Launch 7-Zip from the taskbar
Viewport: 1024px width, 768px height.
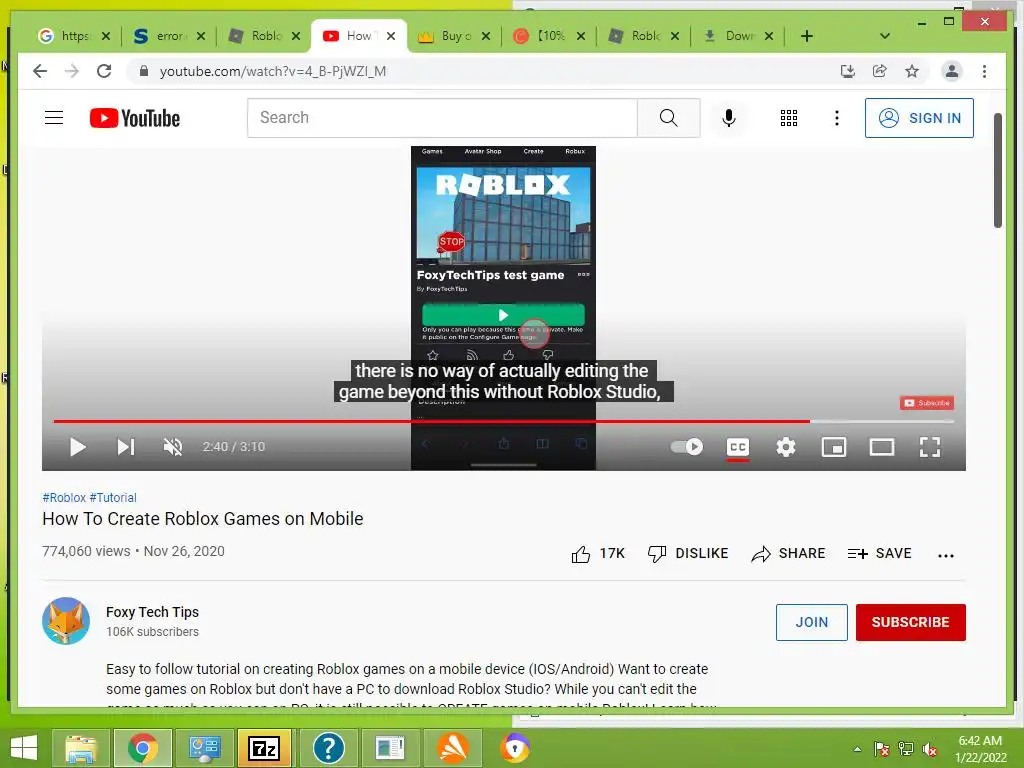(264, 748)
